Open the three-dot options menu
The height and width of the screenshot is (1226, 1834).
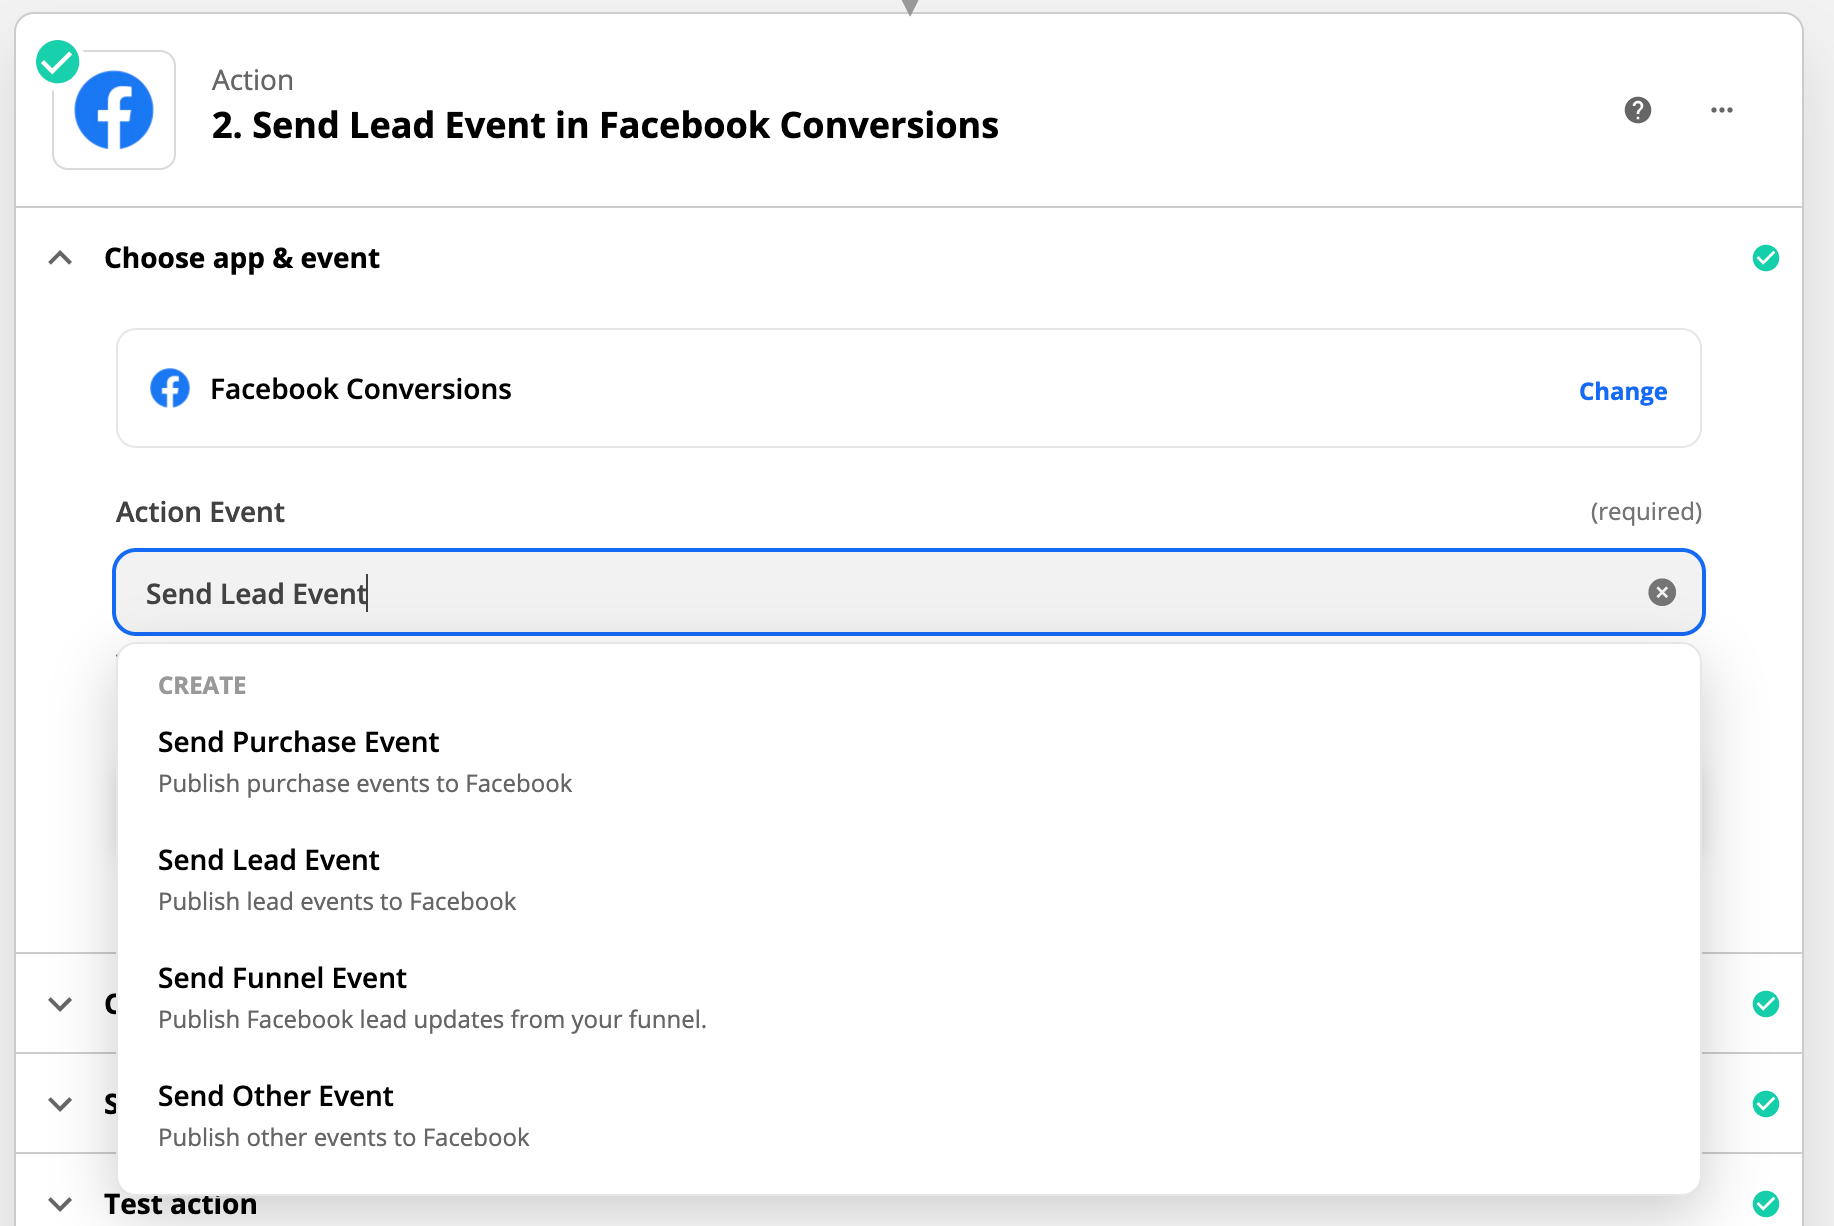(x=1721, y=110)
